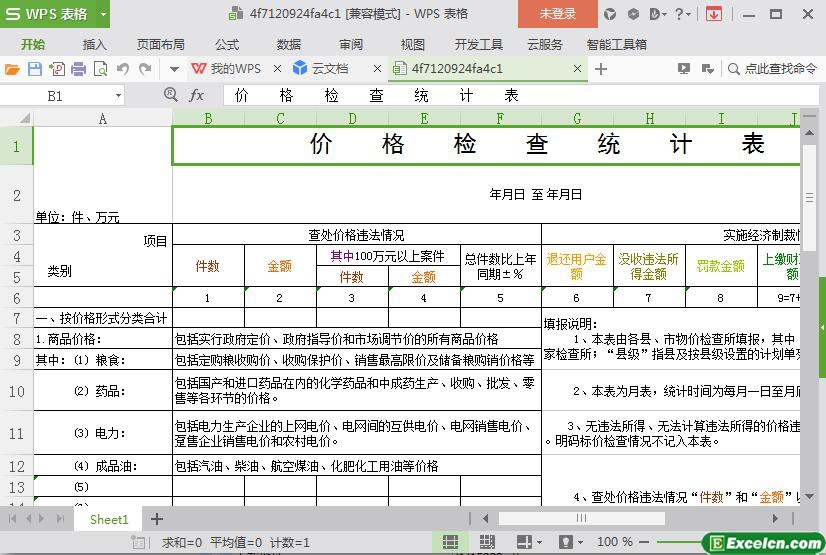Screen dimensions: 826x555
Task: Click the insert function fx icon
Action: tap(197, 95)
